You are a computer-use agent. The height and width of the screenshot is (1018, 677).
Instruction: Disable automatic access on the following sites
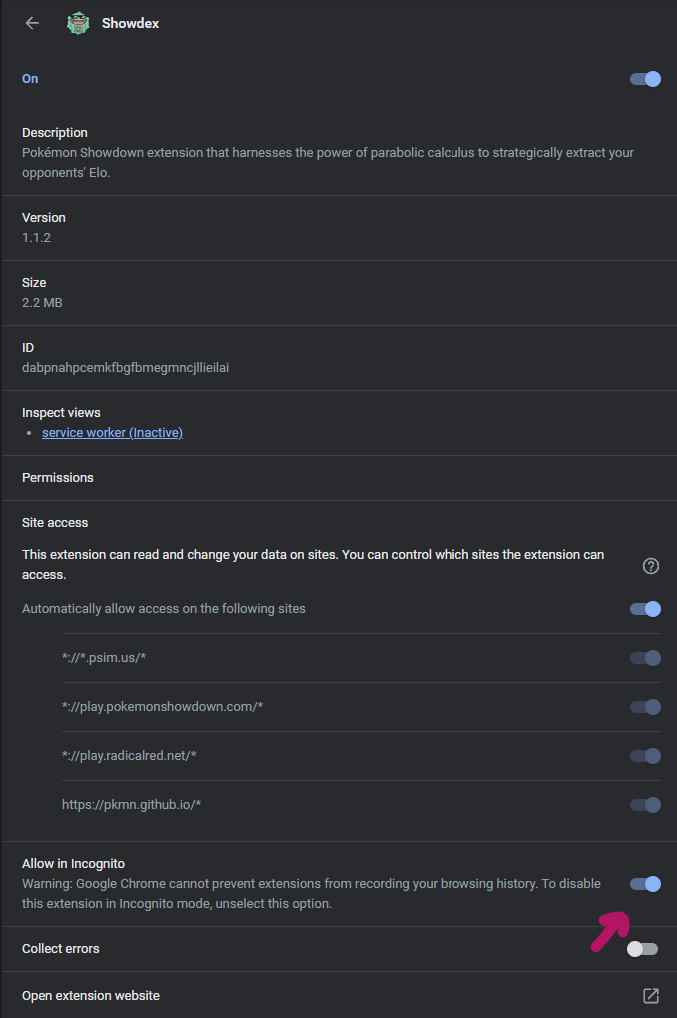tap(645, 609)
